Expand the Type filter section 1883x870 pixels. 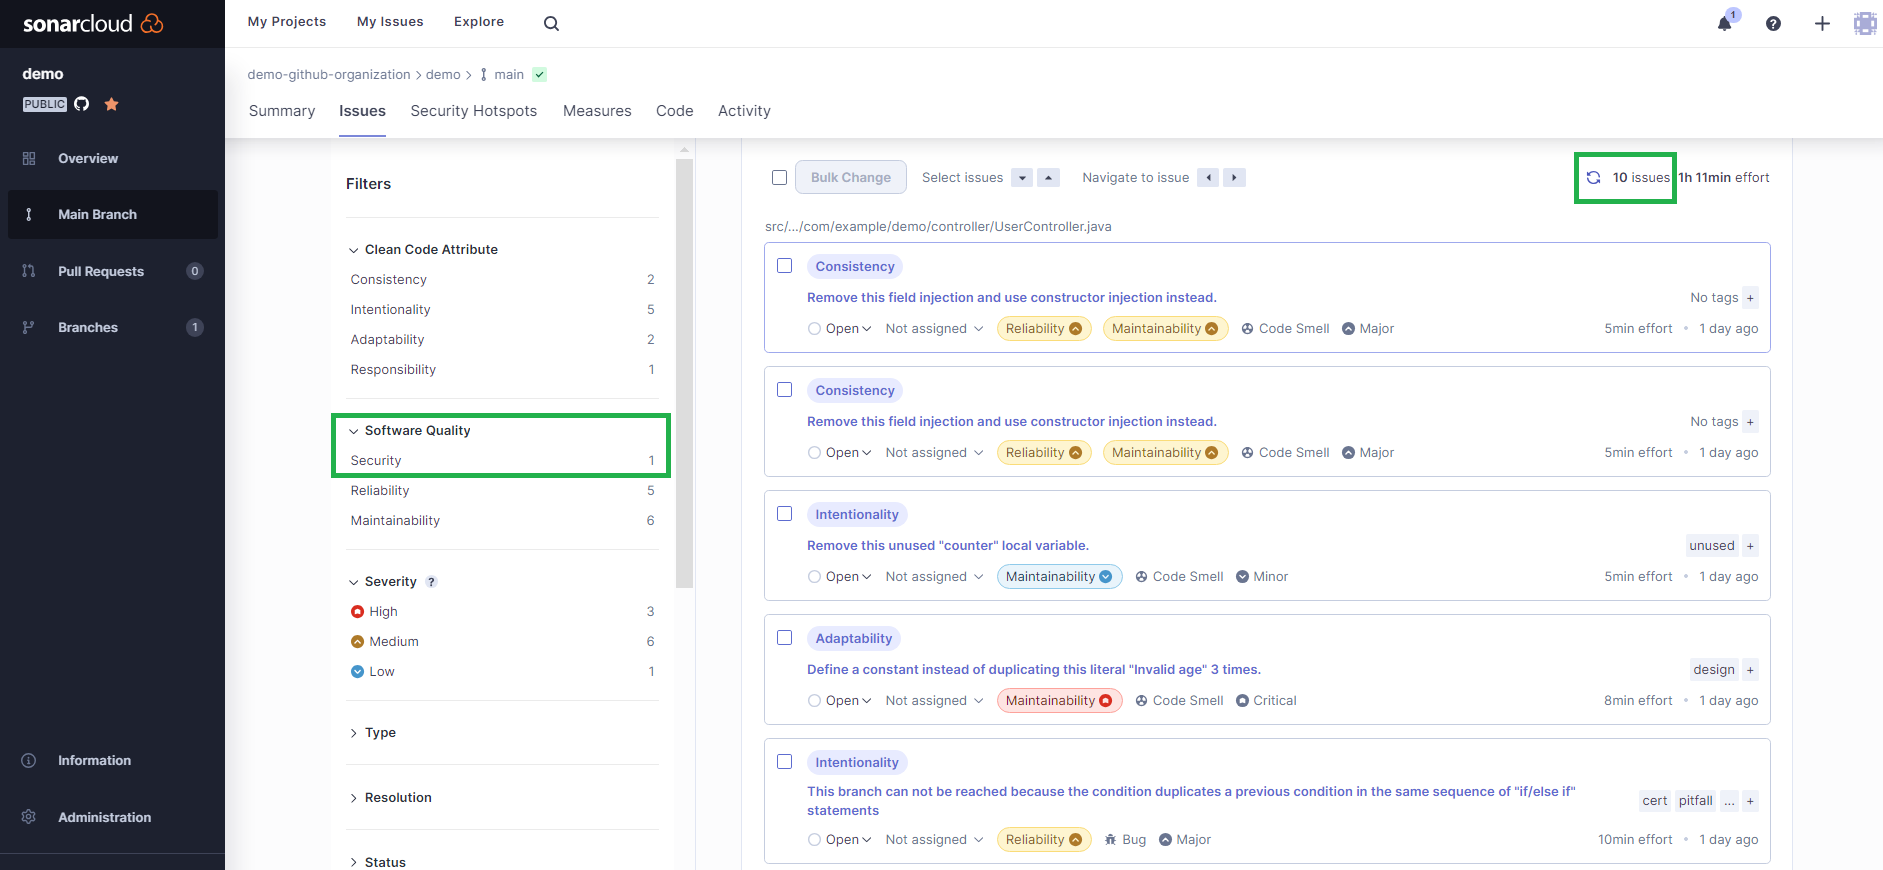pos(380,733)
